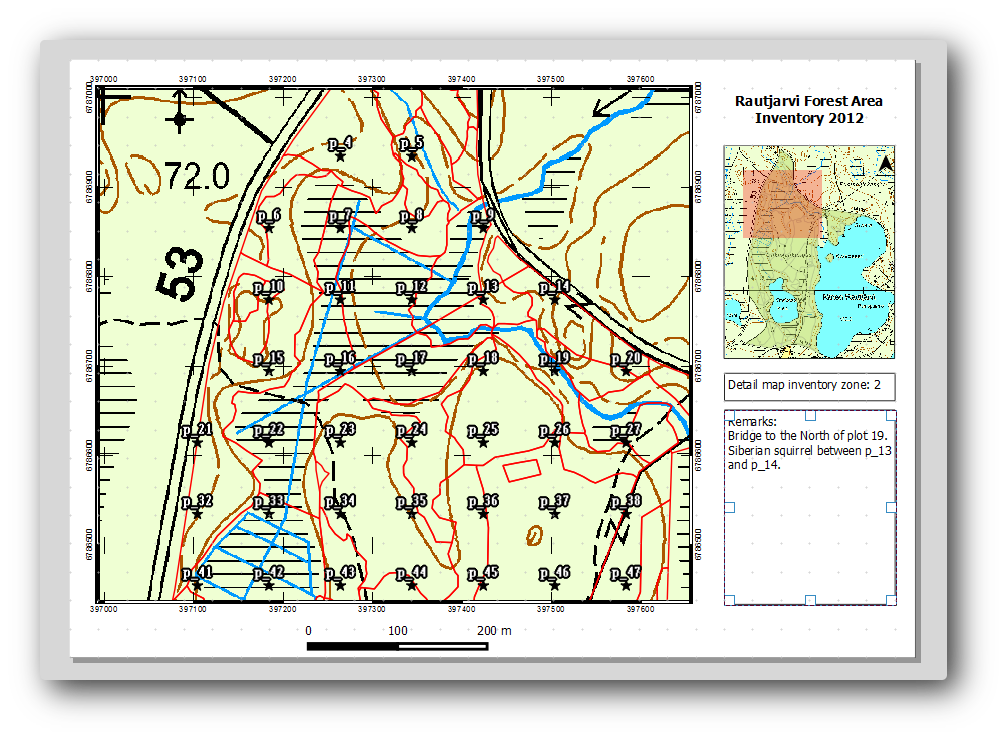Click right-middle resize handle of the remarks box

(x=892, y=507)
